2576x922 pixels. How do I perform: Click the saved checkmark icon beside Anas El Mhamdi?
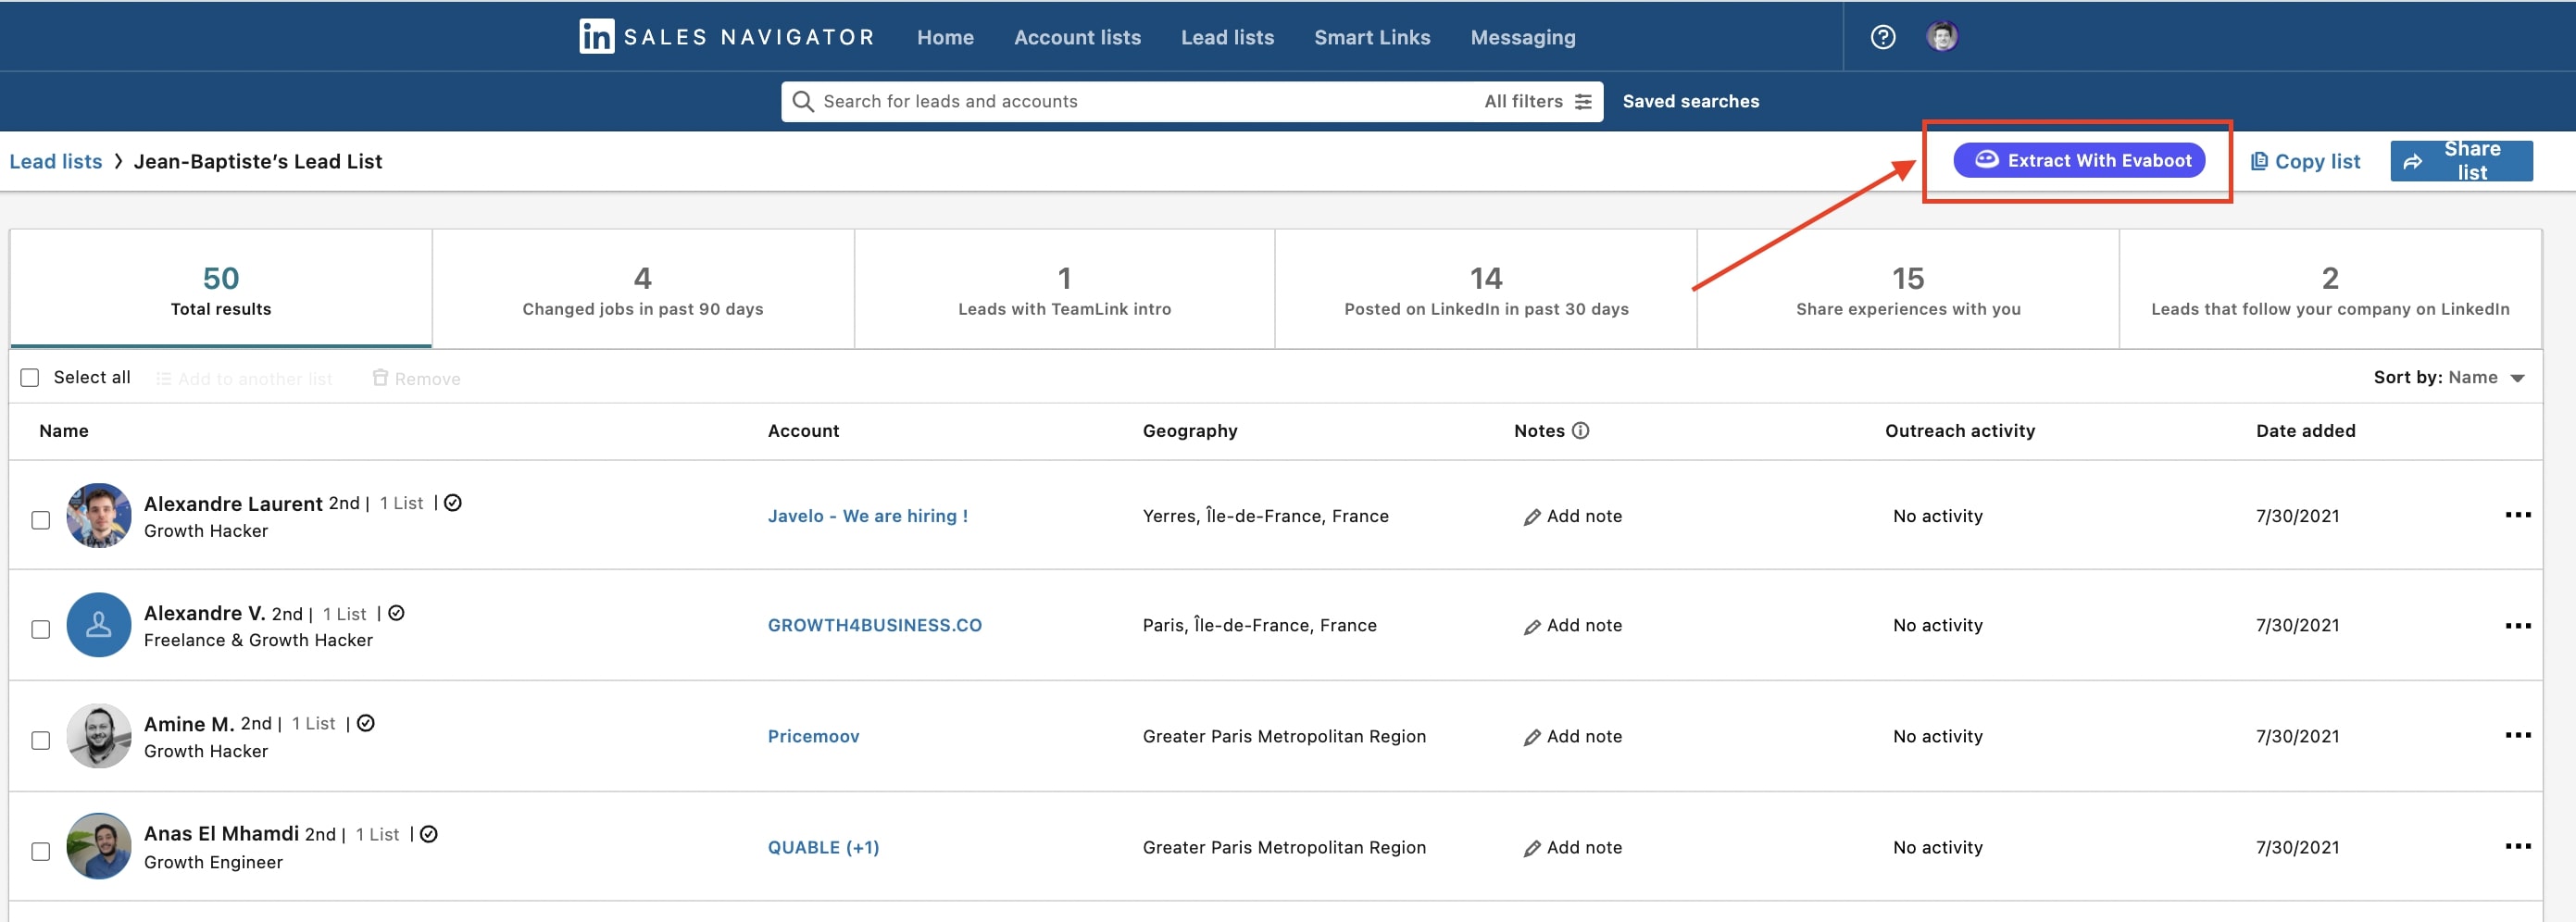(429, 834)
